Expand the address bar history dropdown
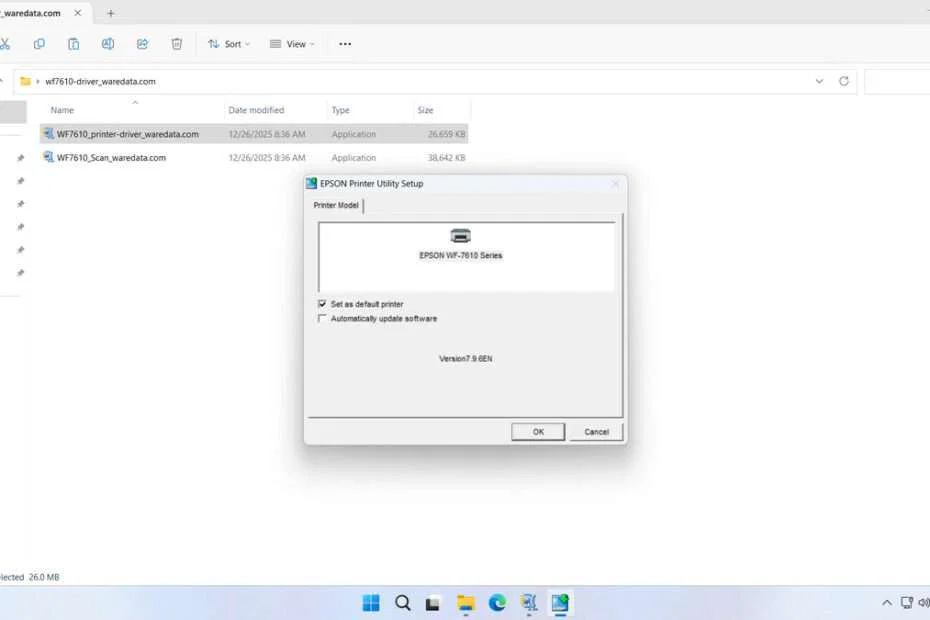This screenshot has width=930, height=620. point(819,81)
